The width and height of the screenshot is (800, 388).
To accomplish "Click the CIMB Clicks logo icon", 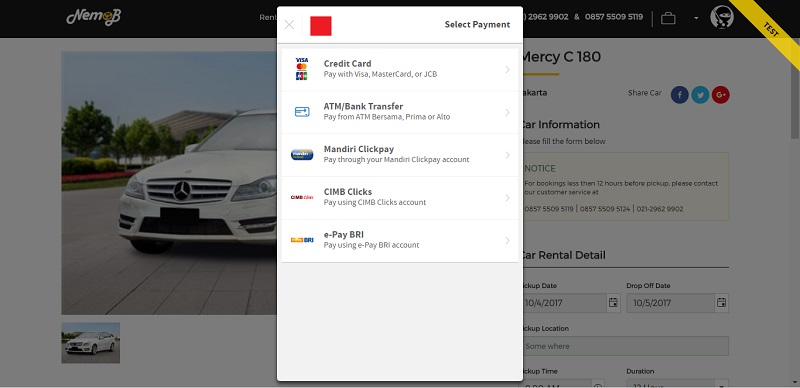I will point(302,197).
